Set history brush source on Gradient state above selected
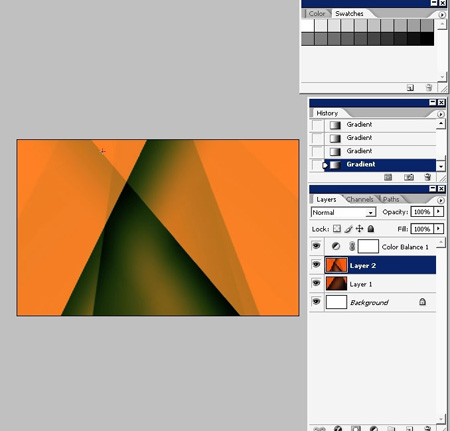 [x=317, y=152]
